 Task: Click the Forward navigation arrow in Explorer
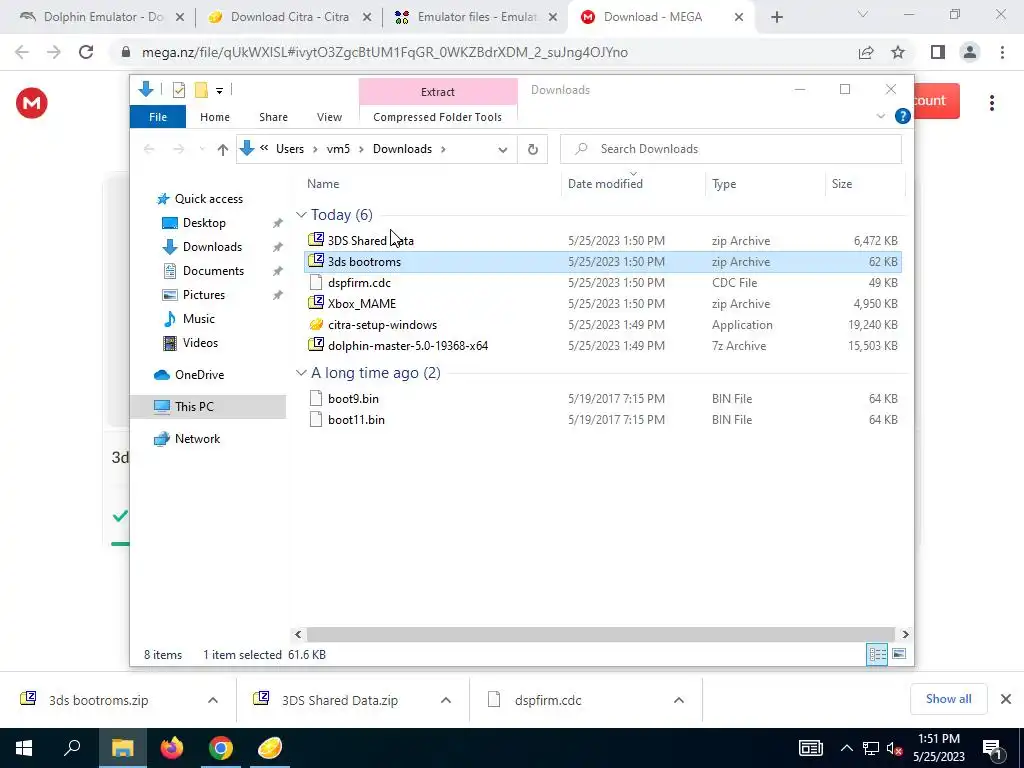(x=178, y=150)
